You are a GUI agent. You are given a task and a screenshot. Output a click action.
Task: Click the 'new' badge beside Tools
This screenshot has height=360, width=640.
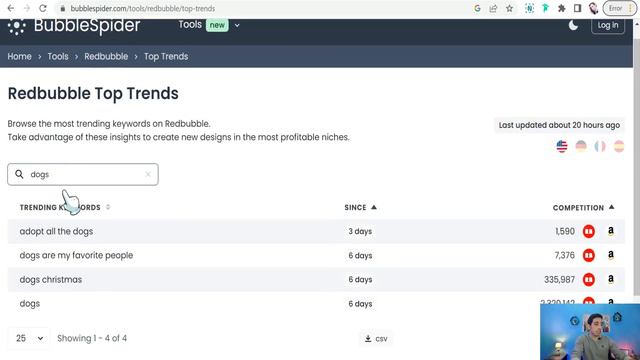(x=217, y=25)
